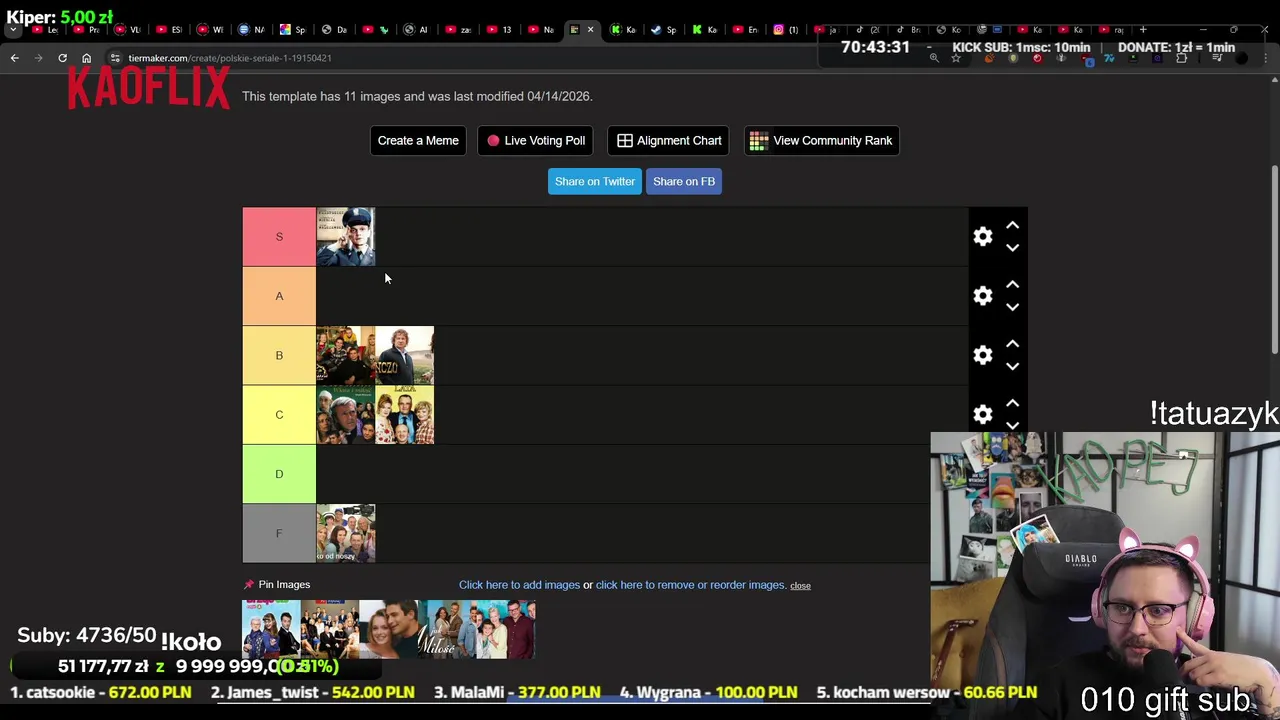Click the colorful grid icon on View Community Rank
The width and height of the screenshot is (1280, 720).
pos(759,141)
